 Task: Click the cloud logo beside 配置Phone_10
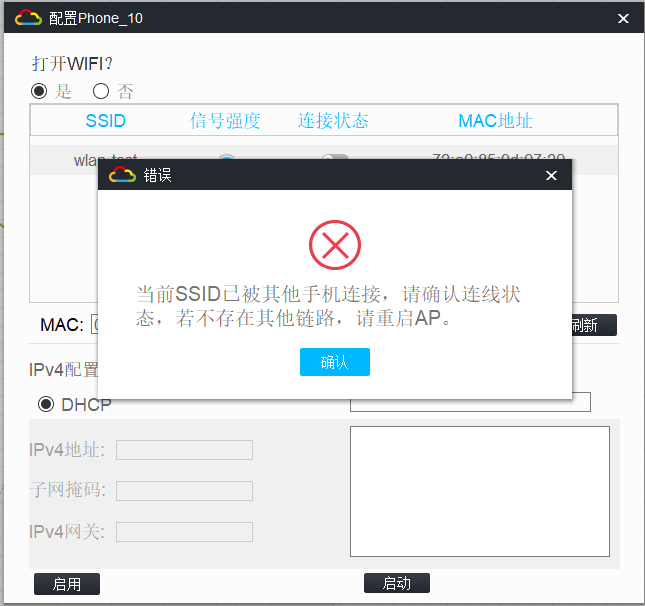point(28,18)
